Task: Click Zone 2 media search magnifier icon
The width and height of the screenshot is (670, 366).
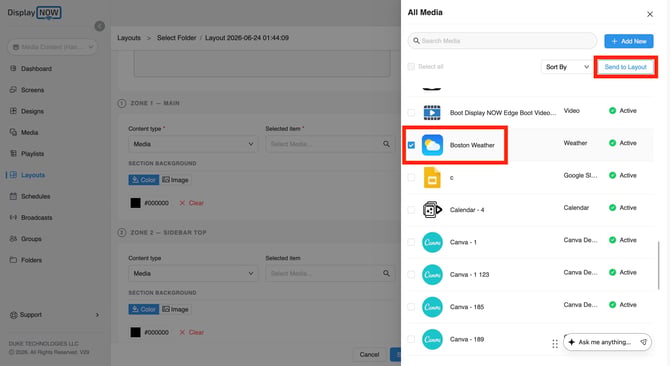Action: tap(386, 273)
